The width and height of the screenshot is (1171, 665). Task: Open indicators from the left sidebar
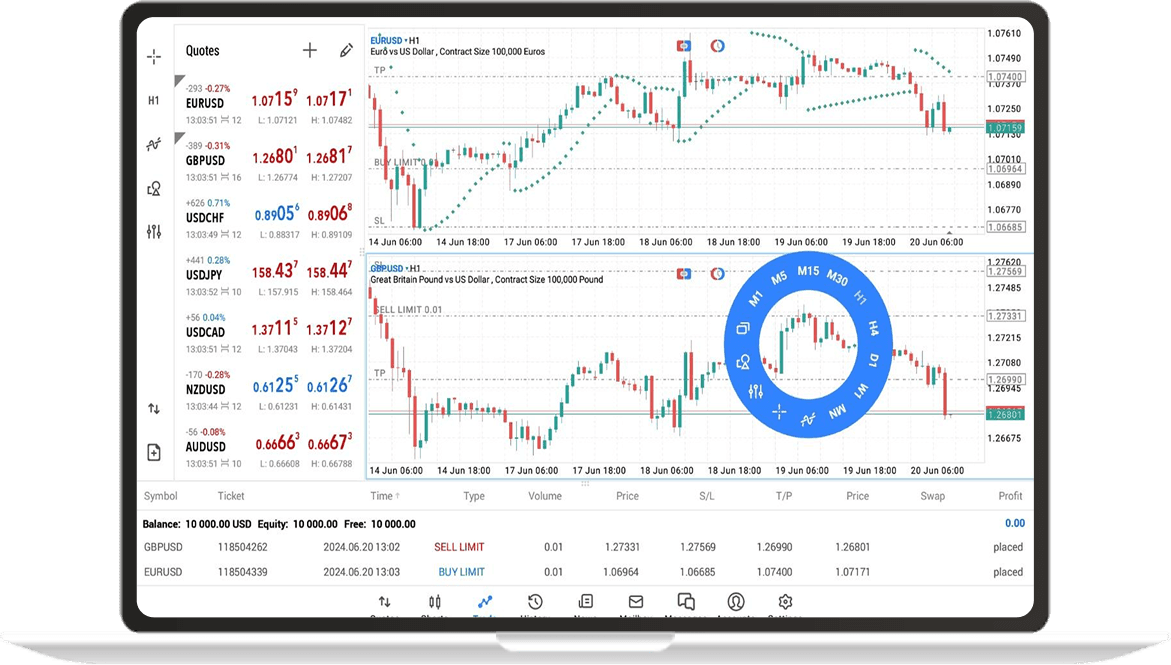click(x=154, y=144)
